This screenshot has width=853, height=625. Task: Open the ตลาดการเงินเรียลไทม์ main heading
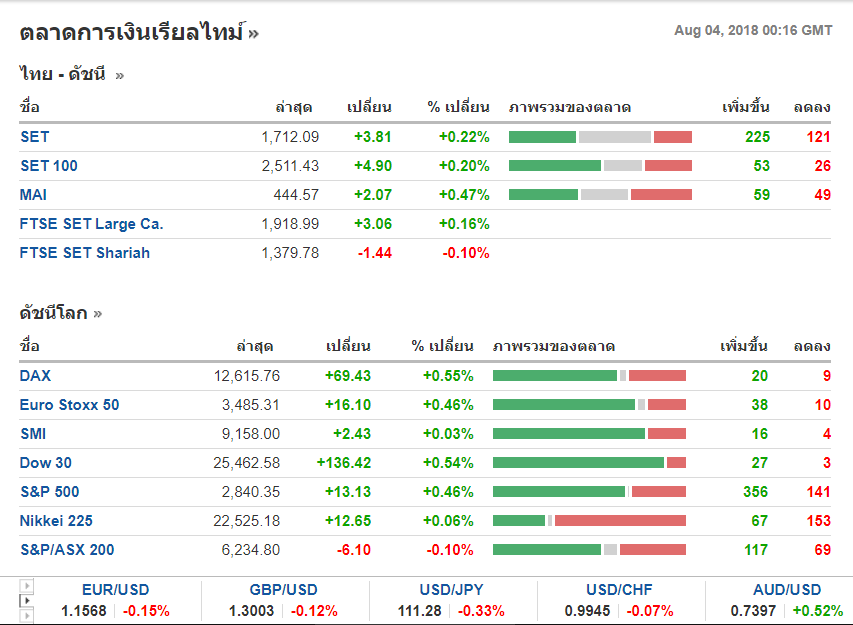click(131, 32)
